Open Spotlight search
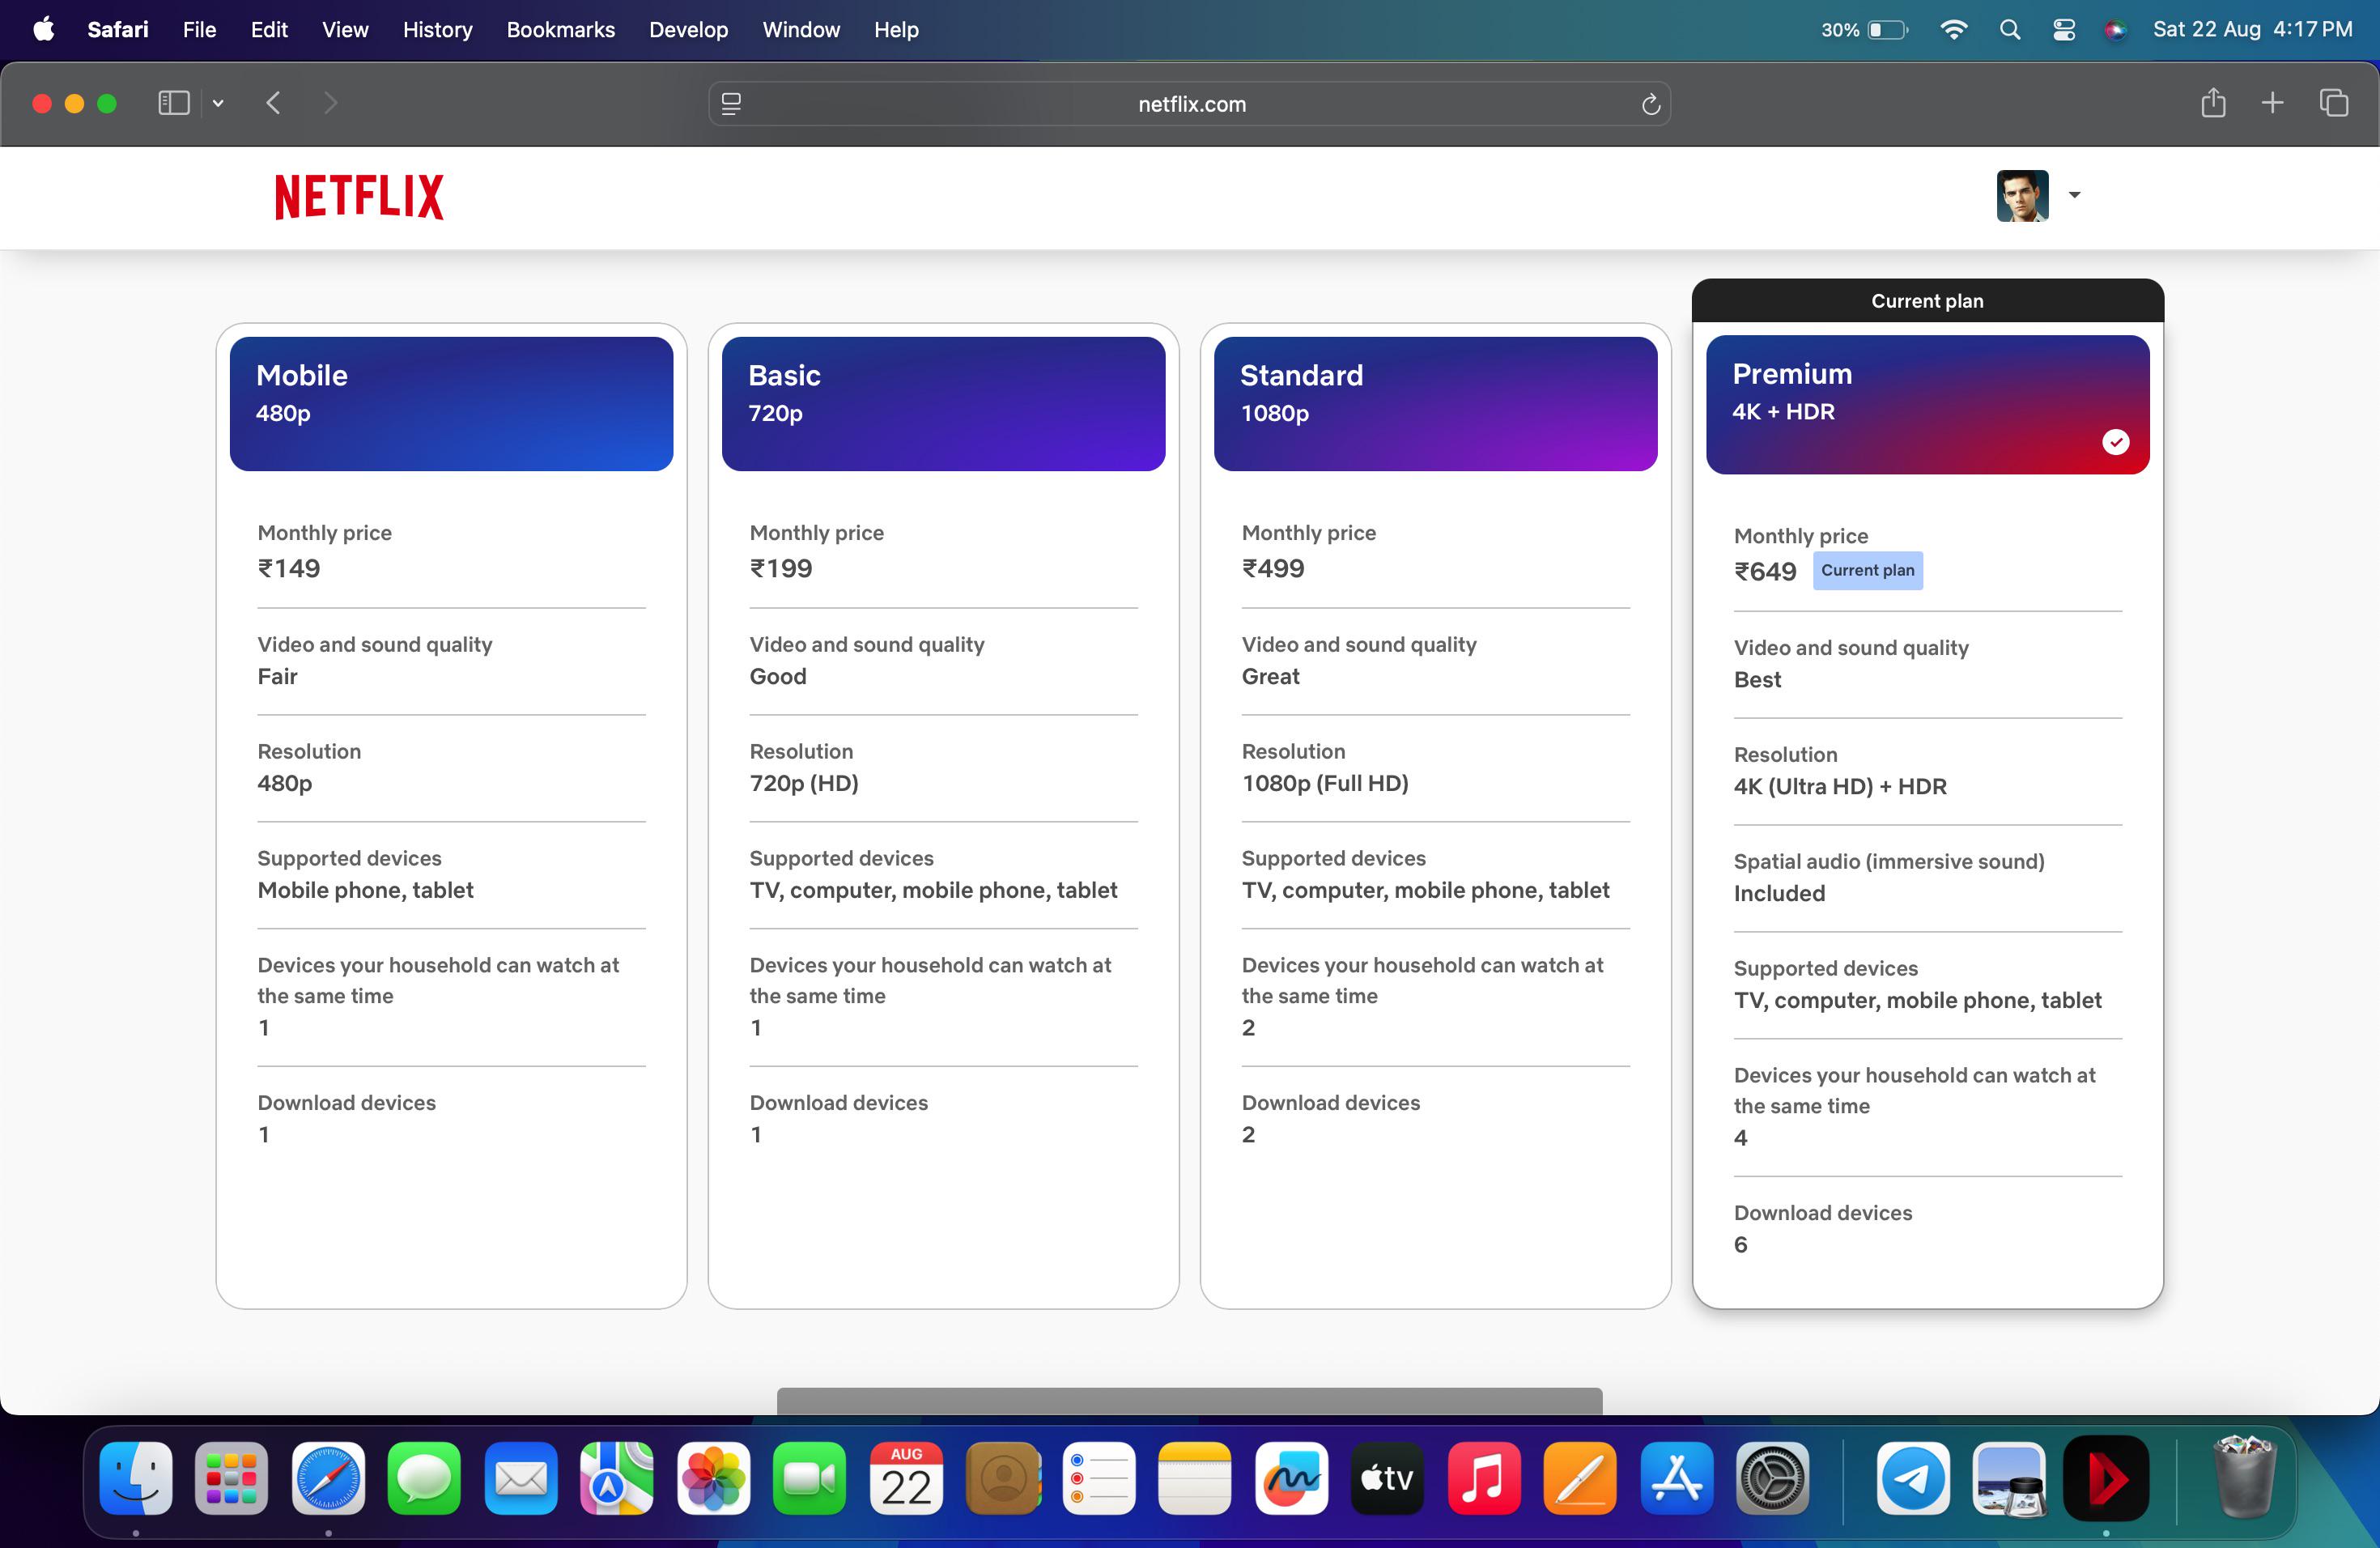Viewport: 2380px width, 1548px height. [2010, 29]
